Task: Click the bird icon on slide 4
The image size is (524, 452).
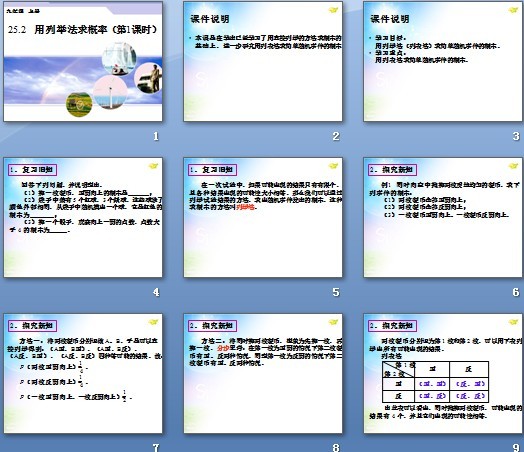Action: pos(153,166)
